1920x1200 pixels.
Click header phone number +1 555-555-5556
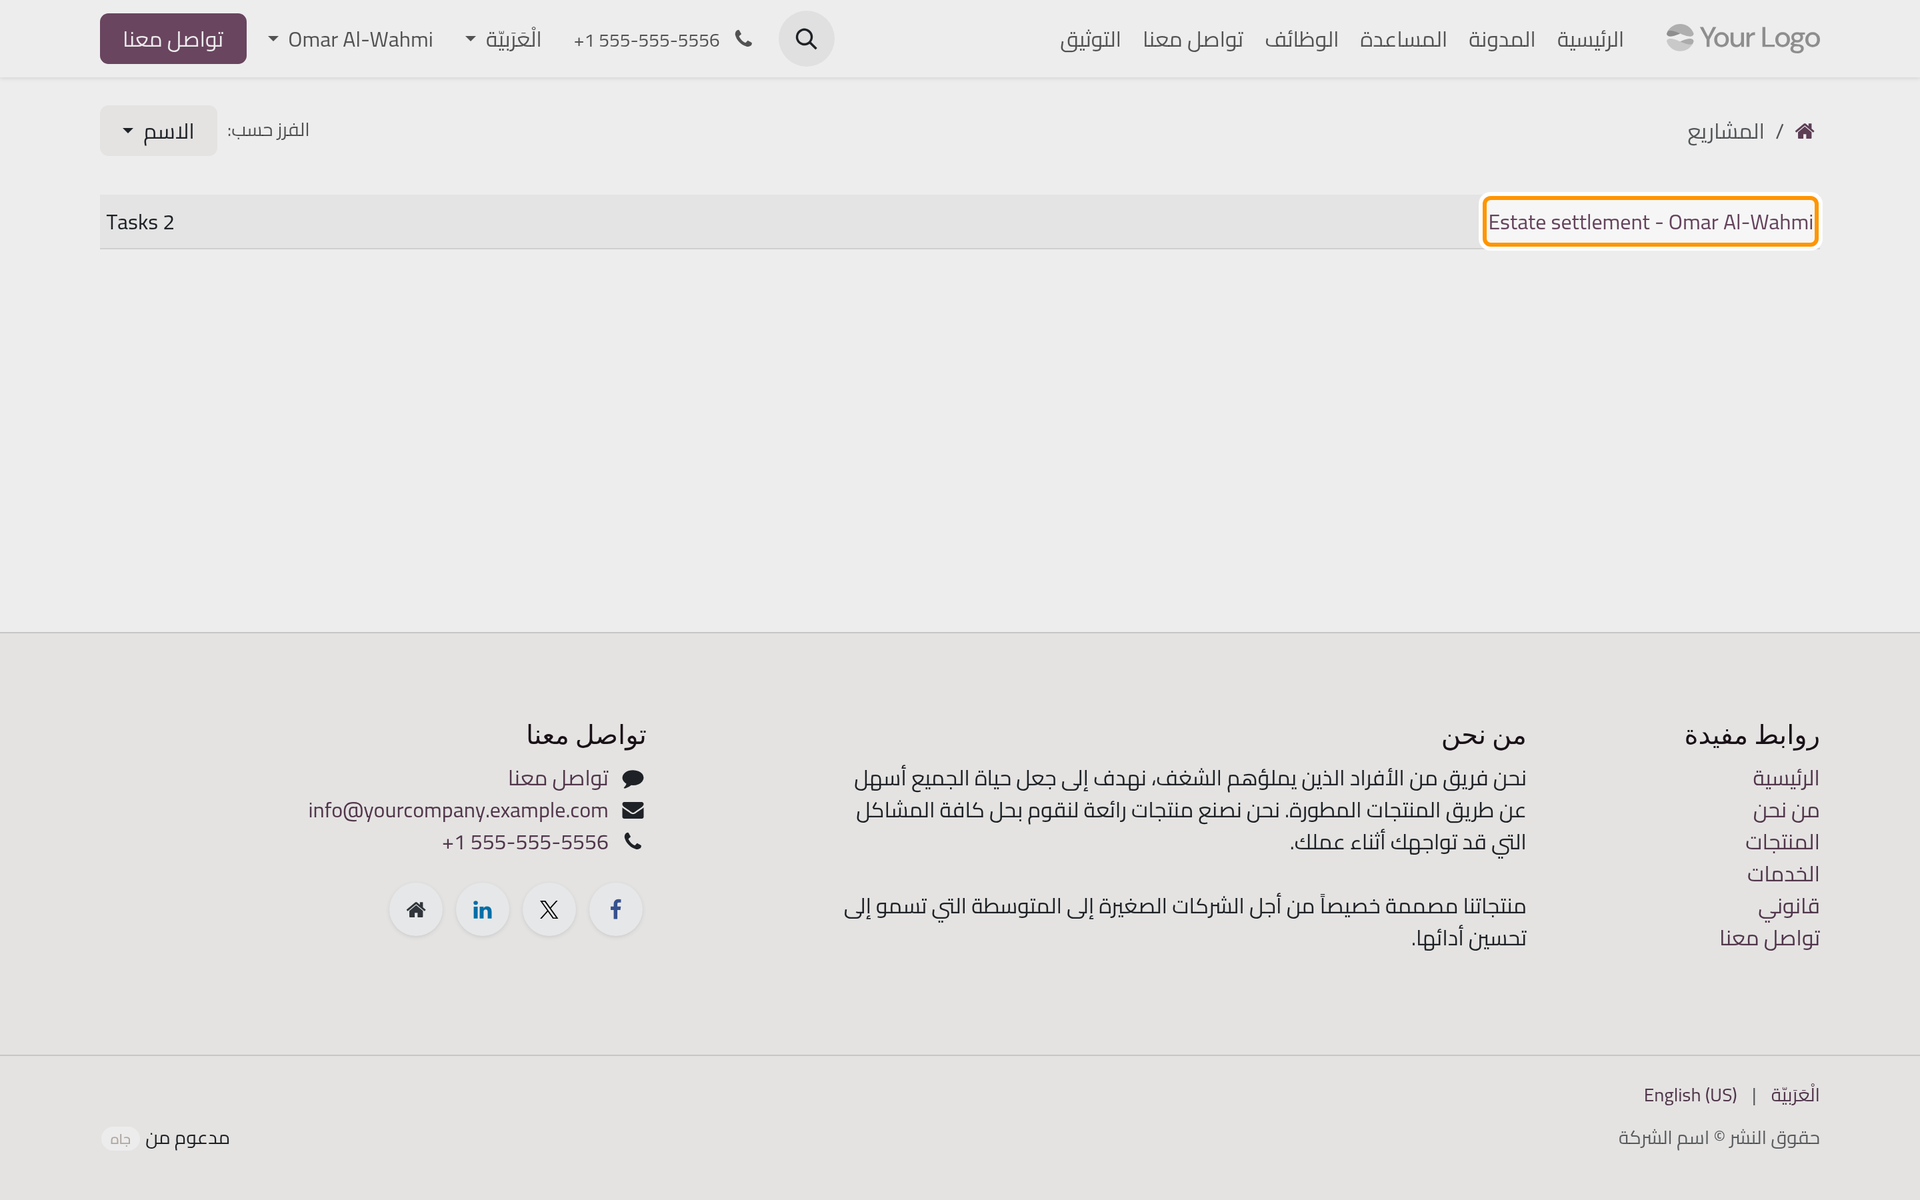pos(647,40)
